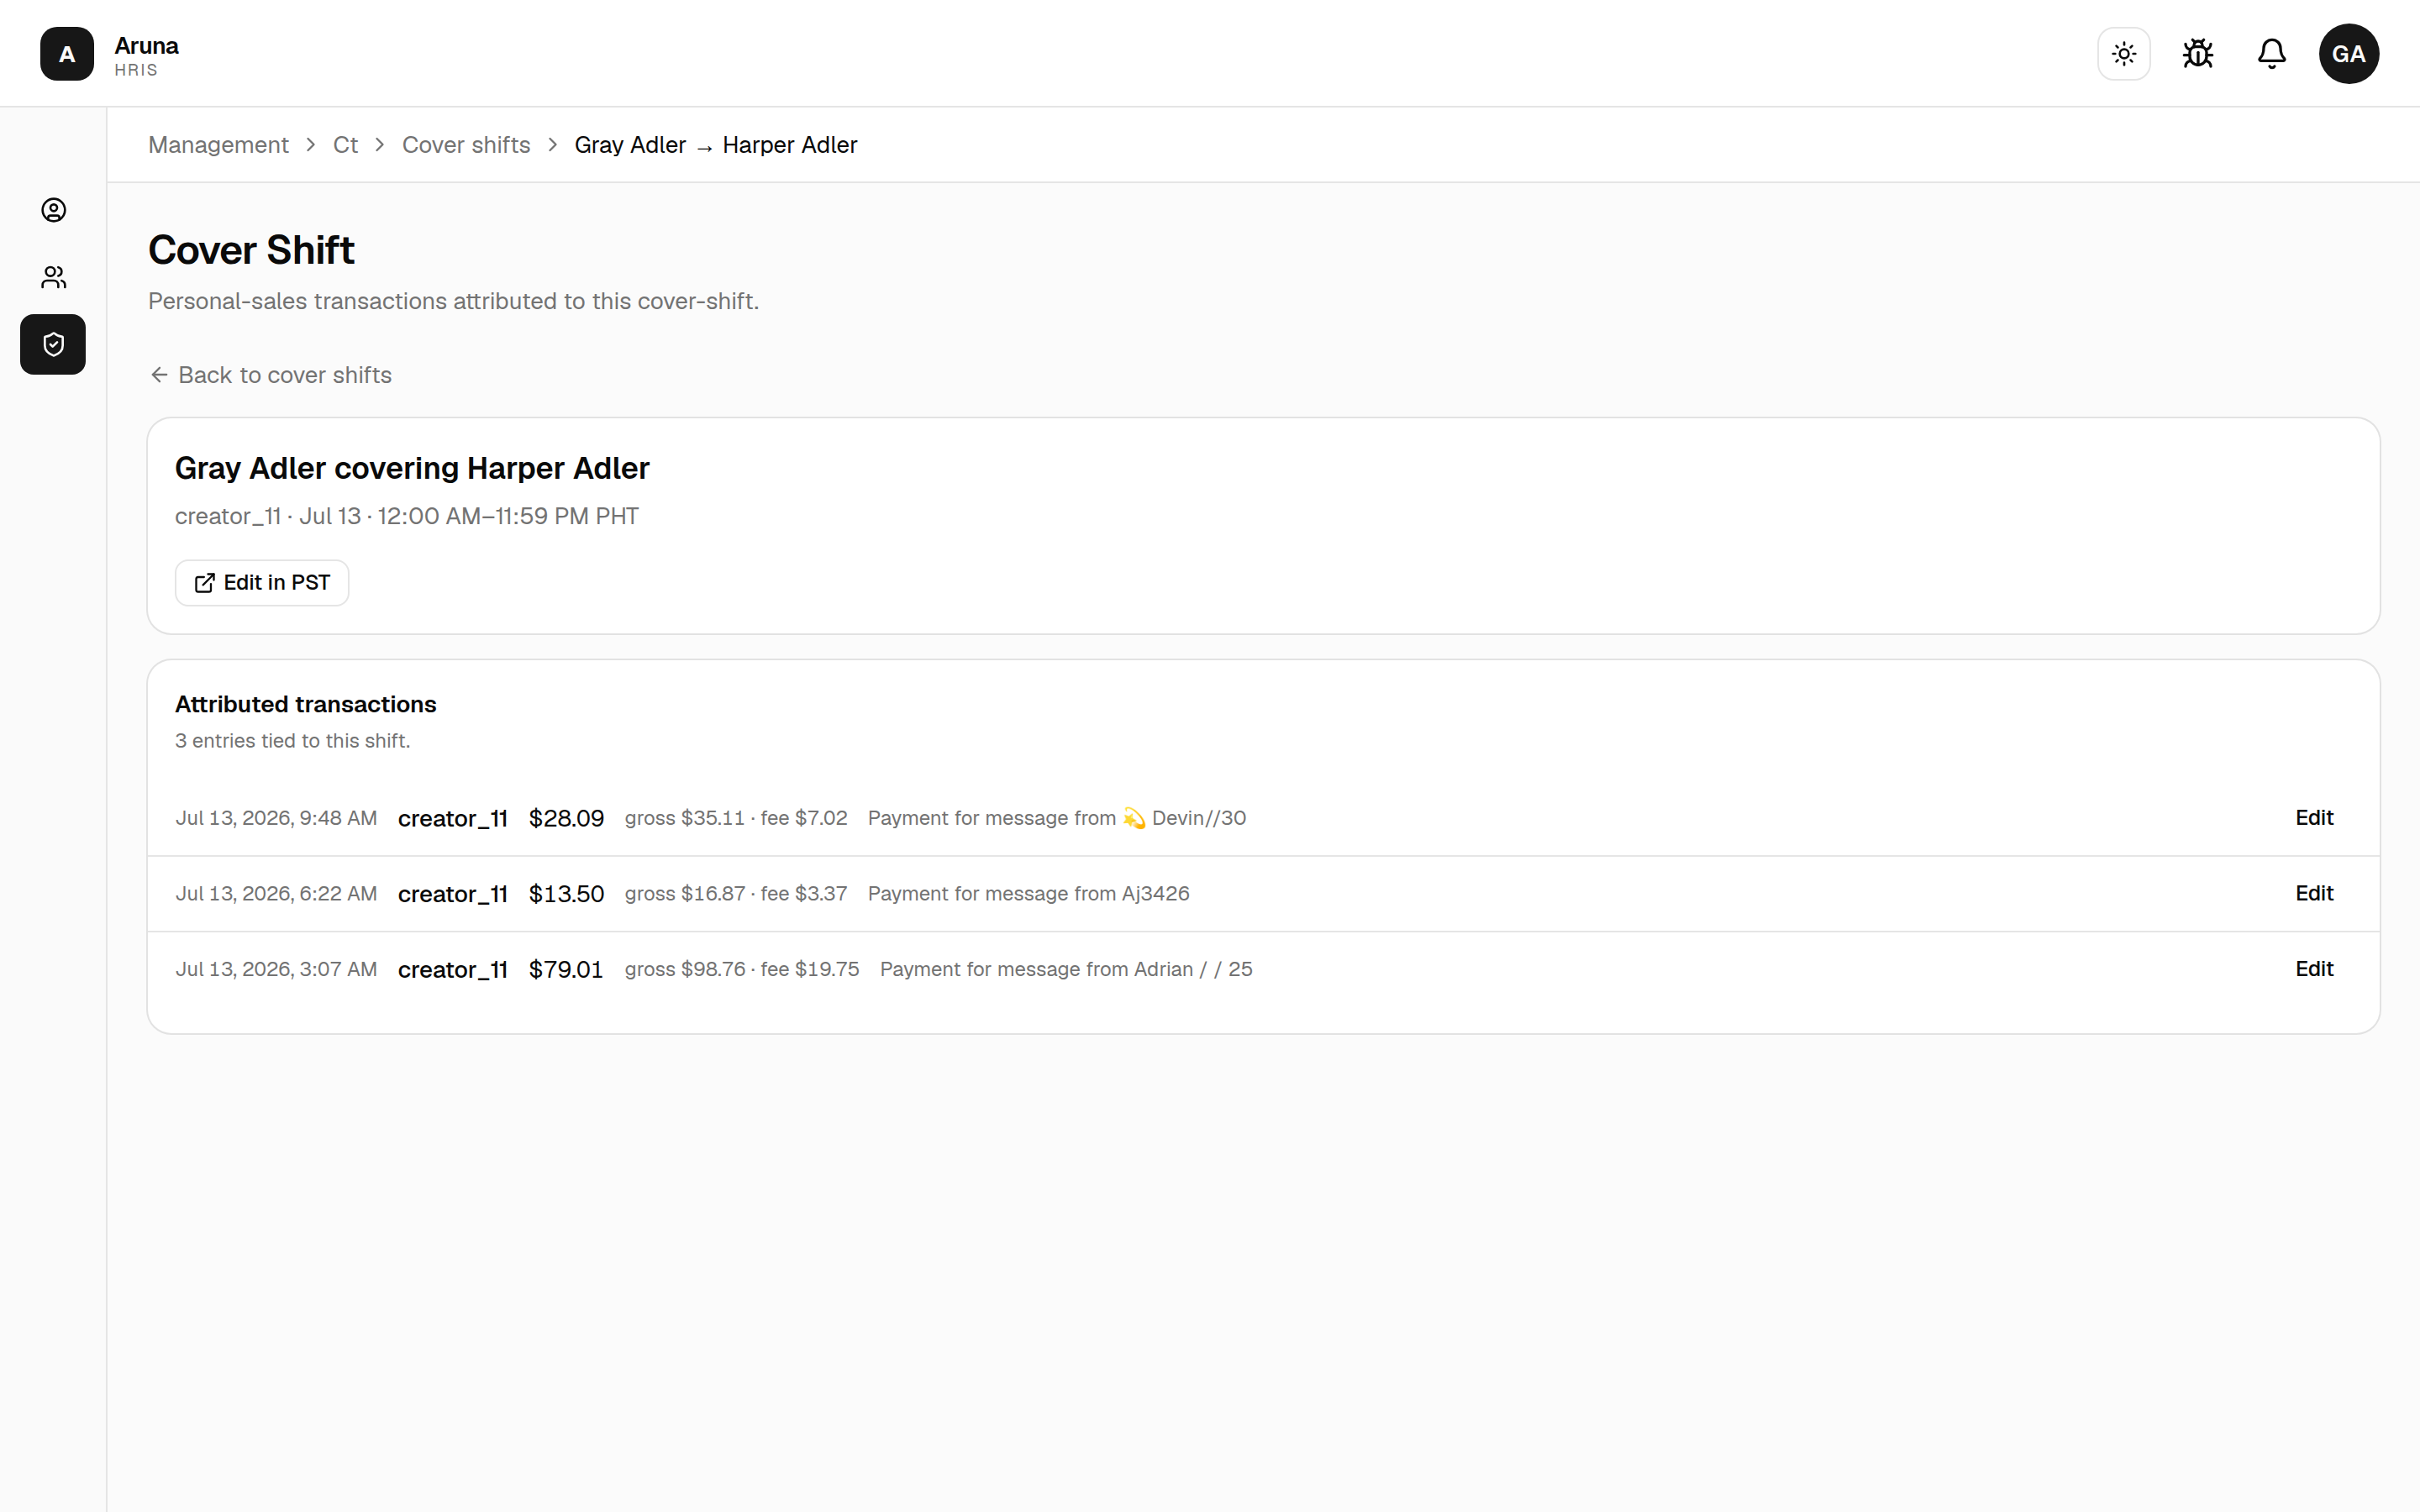Click shift time creator_11 · Jul 13 line
2420x1512 pixels.
407,516
